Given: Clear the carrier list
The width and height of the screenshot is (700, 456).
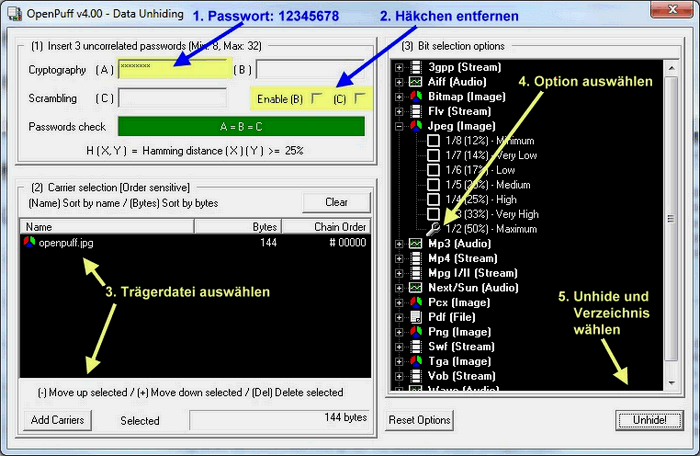Looking at the screenshot, I should click(x=336, y=202).
